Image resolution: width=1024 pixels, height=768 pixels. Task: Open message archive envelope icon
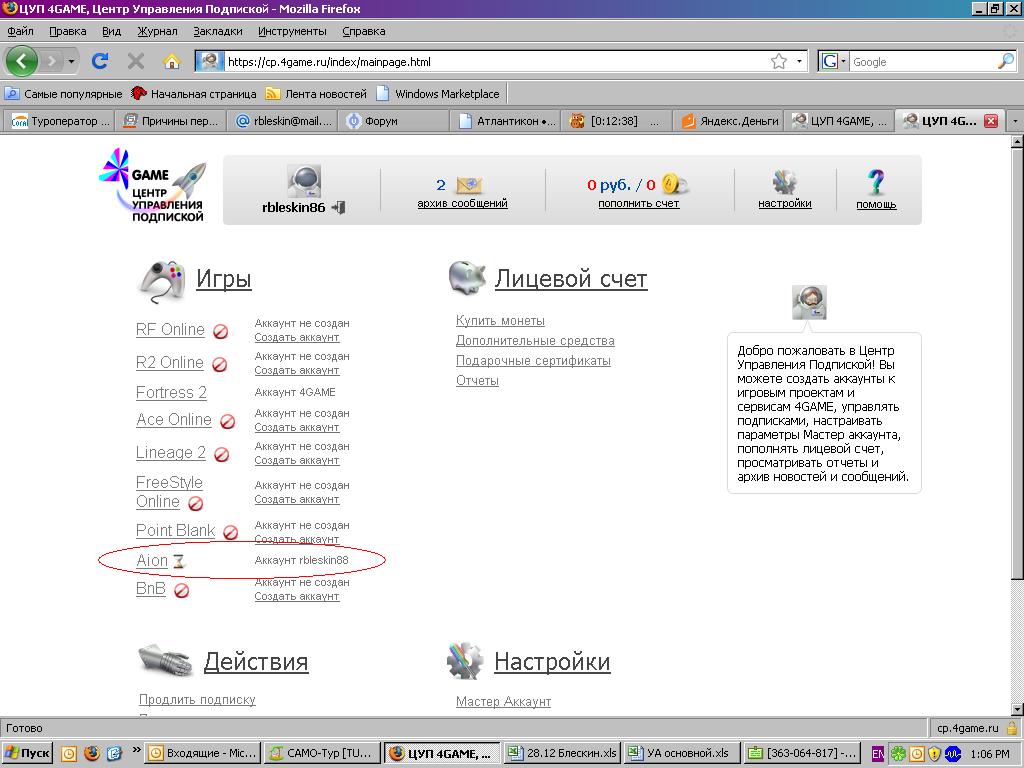click(x=469, y=185)
